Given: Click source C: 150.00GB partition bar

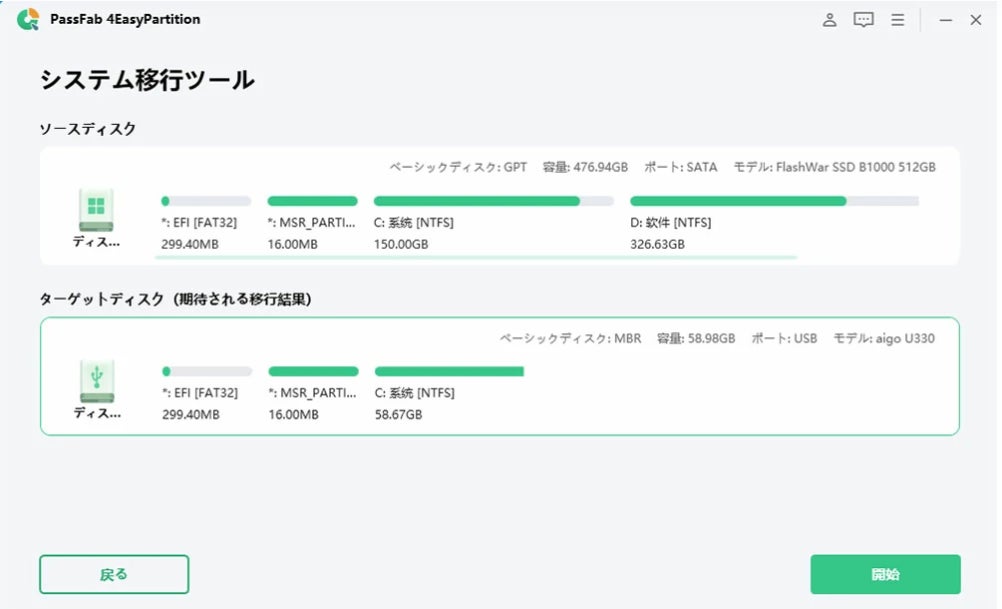Looking at the screenshot, I should click(493, 201).
